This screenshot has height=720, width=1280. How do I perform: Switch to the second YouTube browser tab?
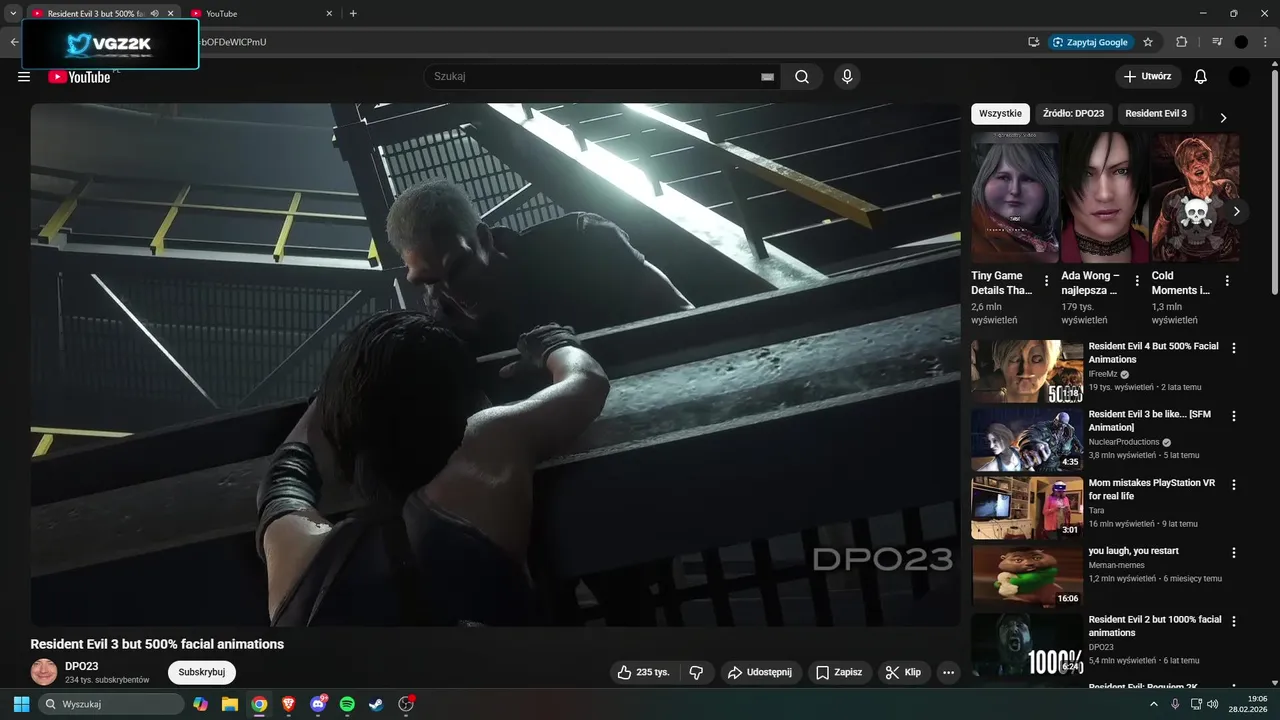coord(260,13)
